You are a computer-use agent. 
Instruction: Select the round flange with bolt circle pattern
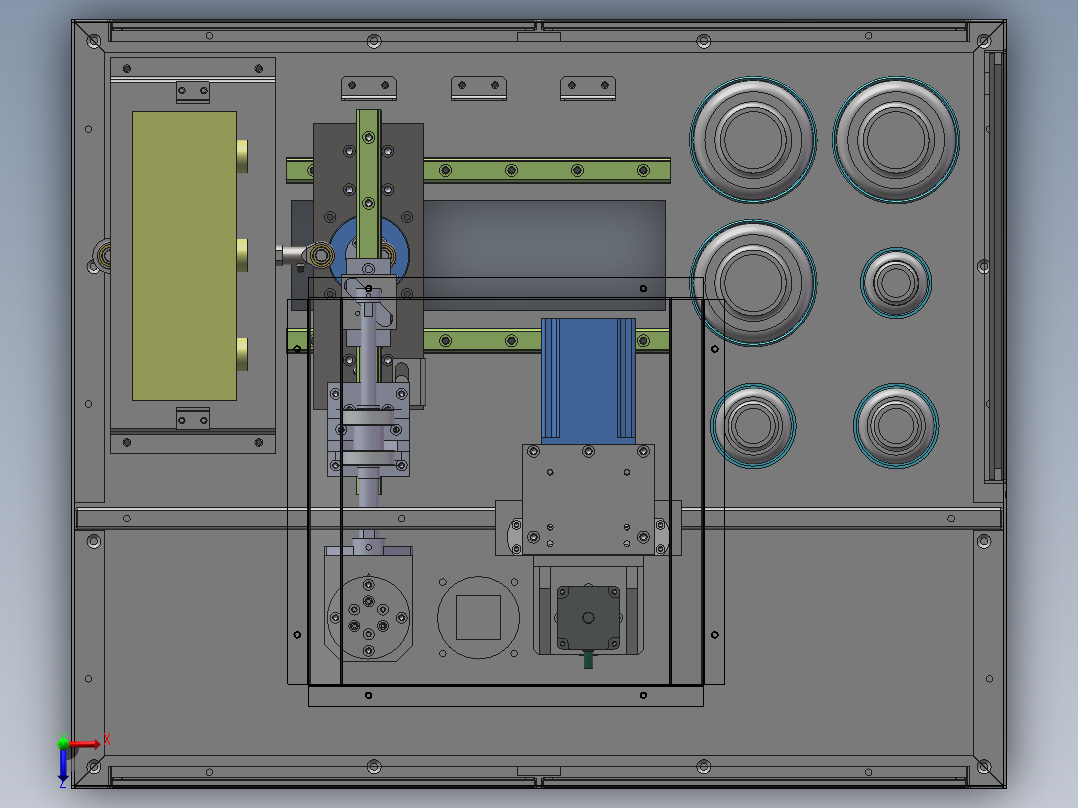pos(368,617)
